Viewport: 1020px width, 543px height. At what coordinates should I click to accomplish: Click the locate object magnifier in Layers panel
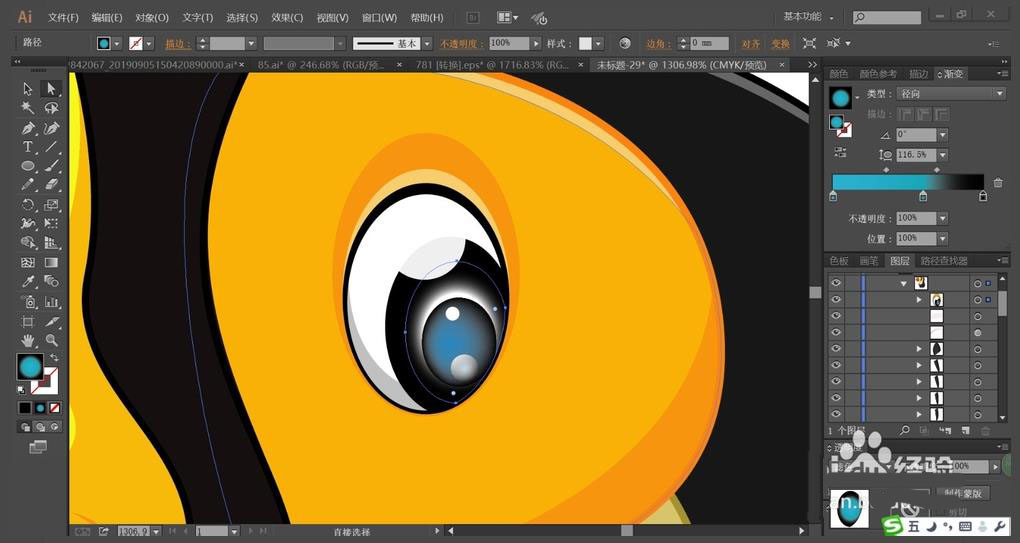(904, 430)
